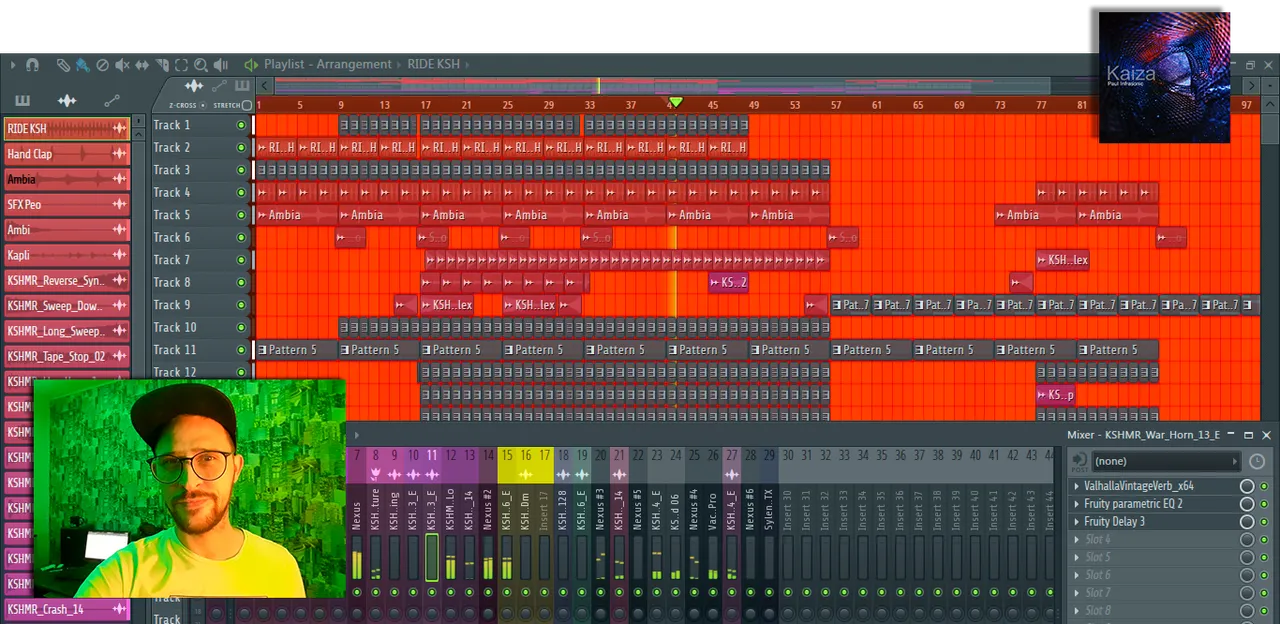Select the Mute tool
This screenshot has width=1280, height=624.
tap(122, 65)
